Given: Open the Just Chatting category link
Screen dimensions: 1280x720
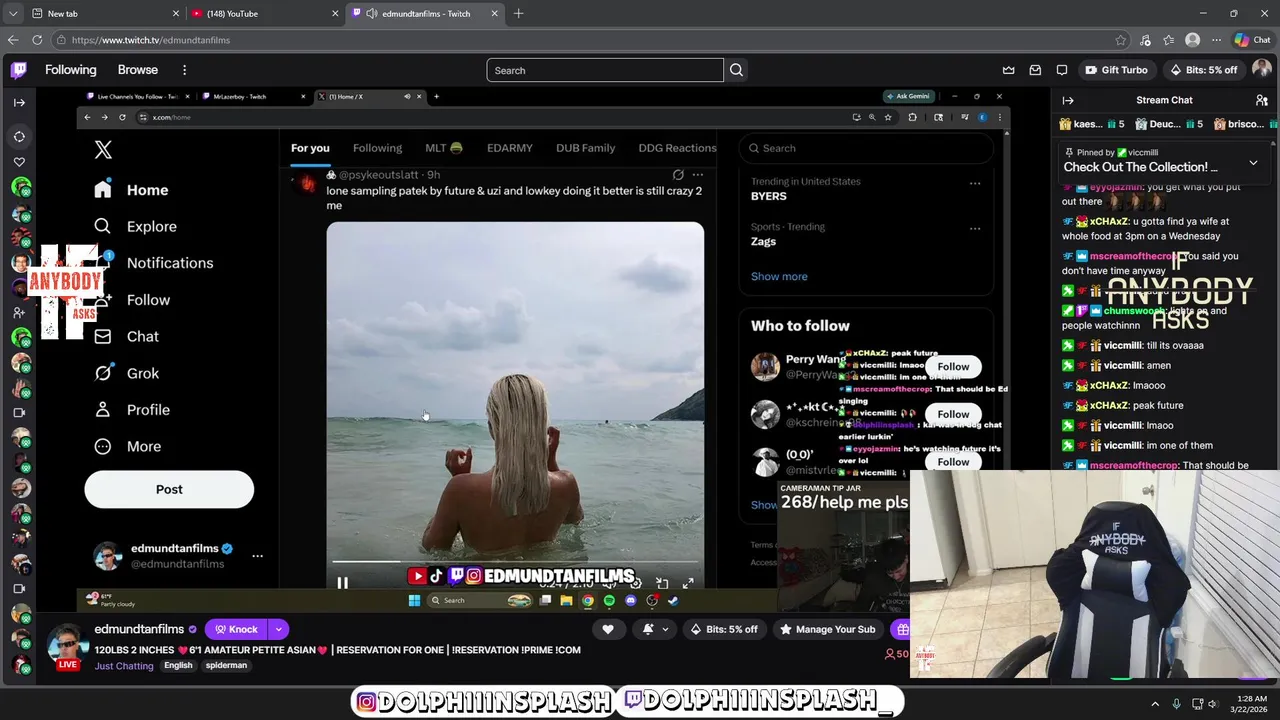Looking at the screenshot, I should coord(124,666).
